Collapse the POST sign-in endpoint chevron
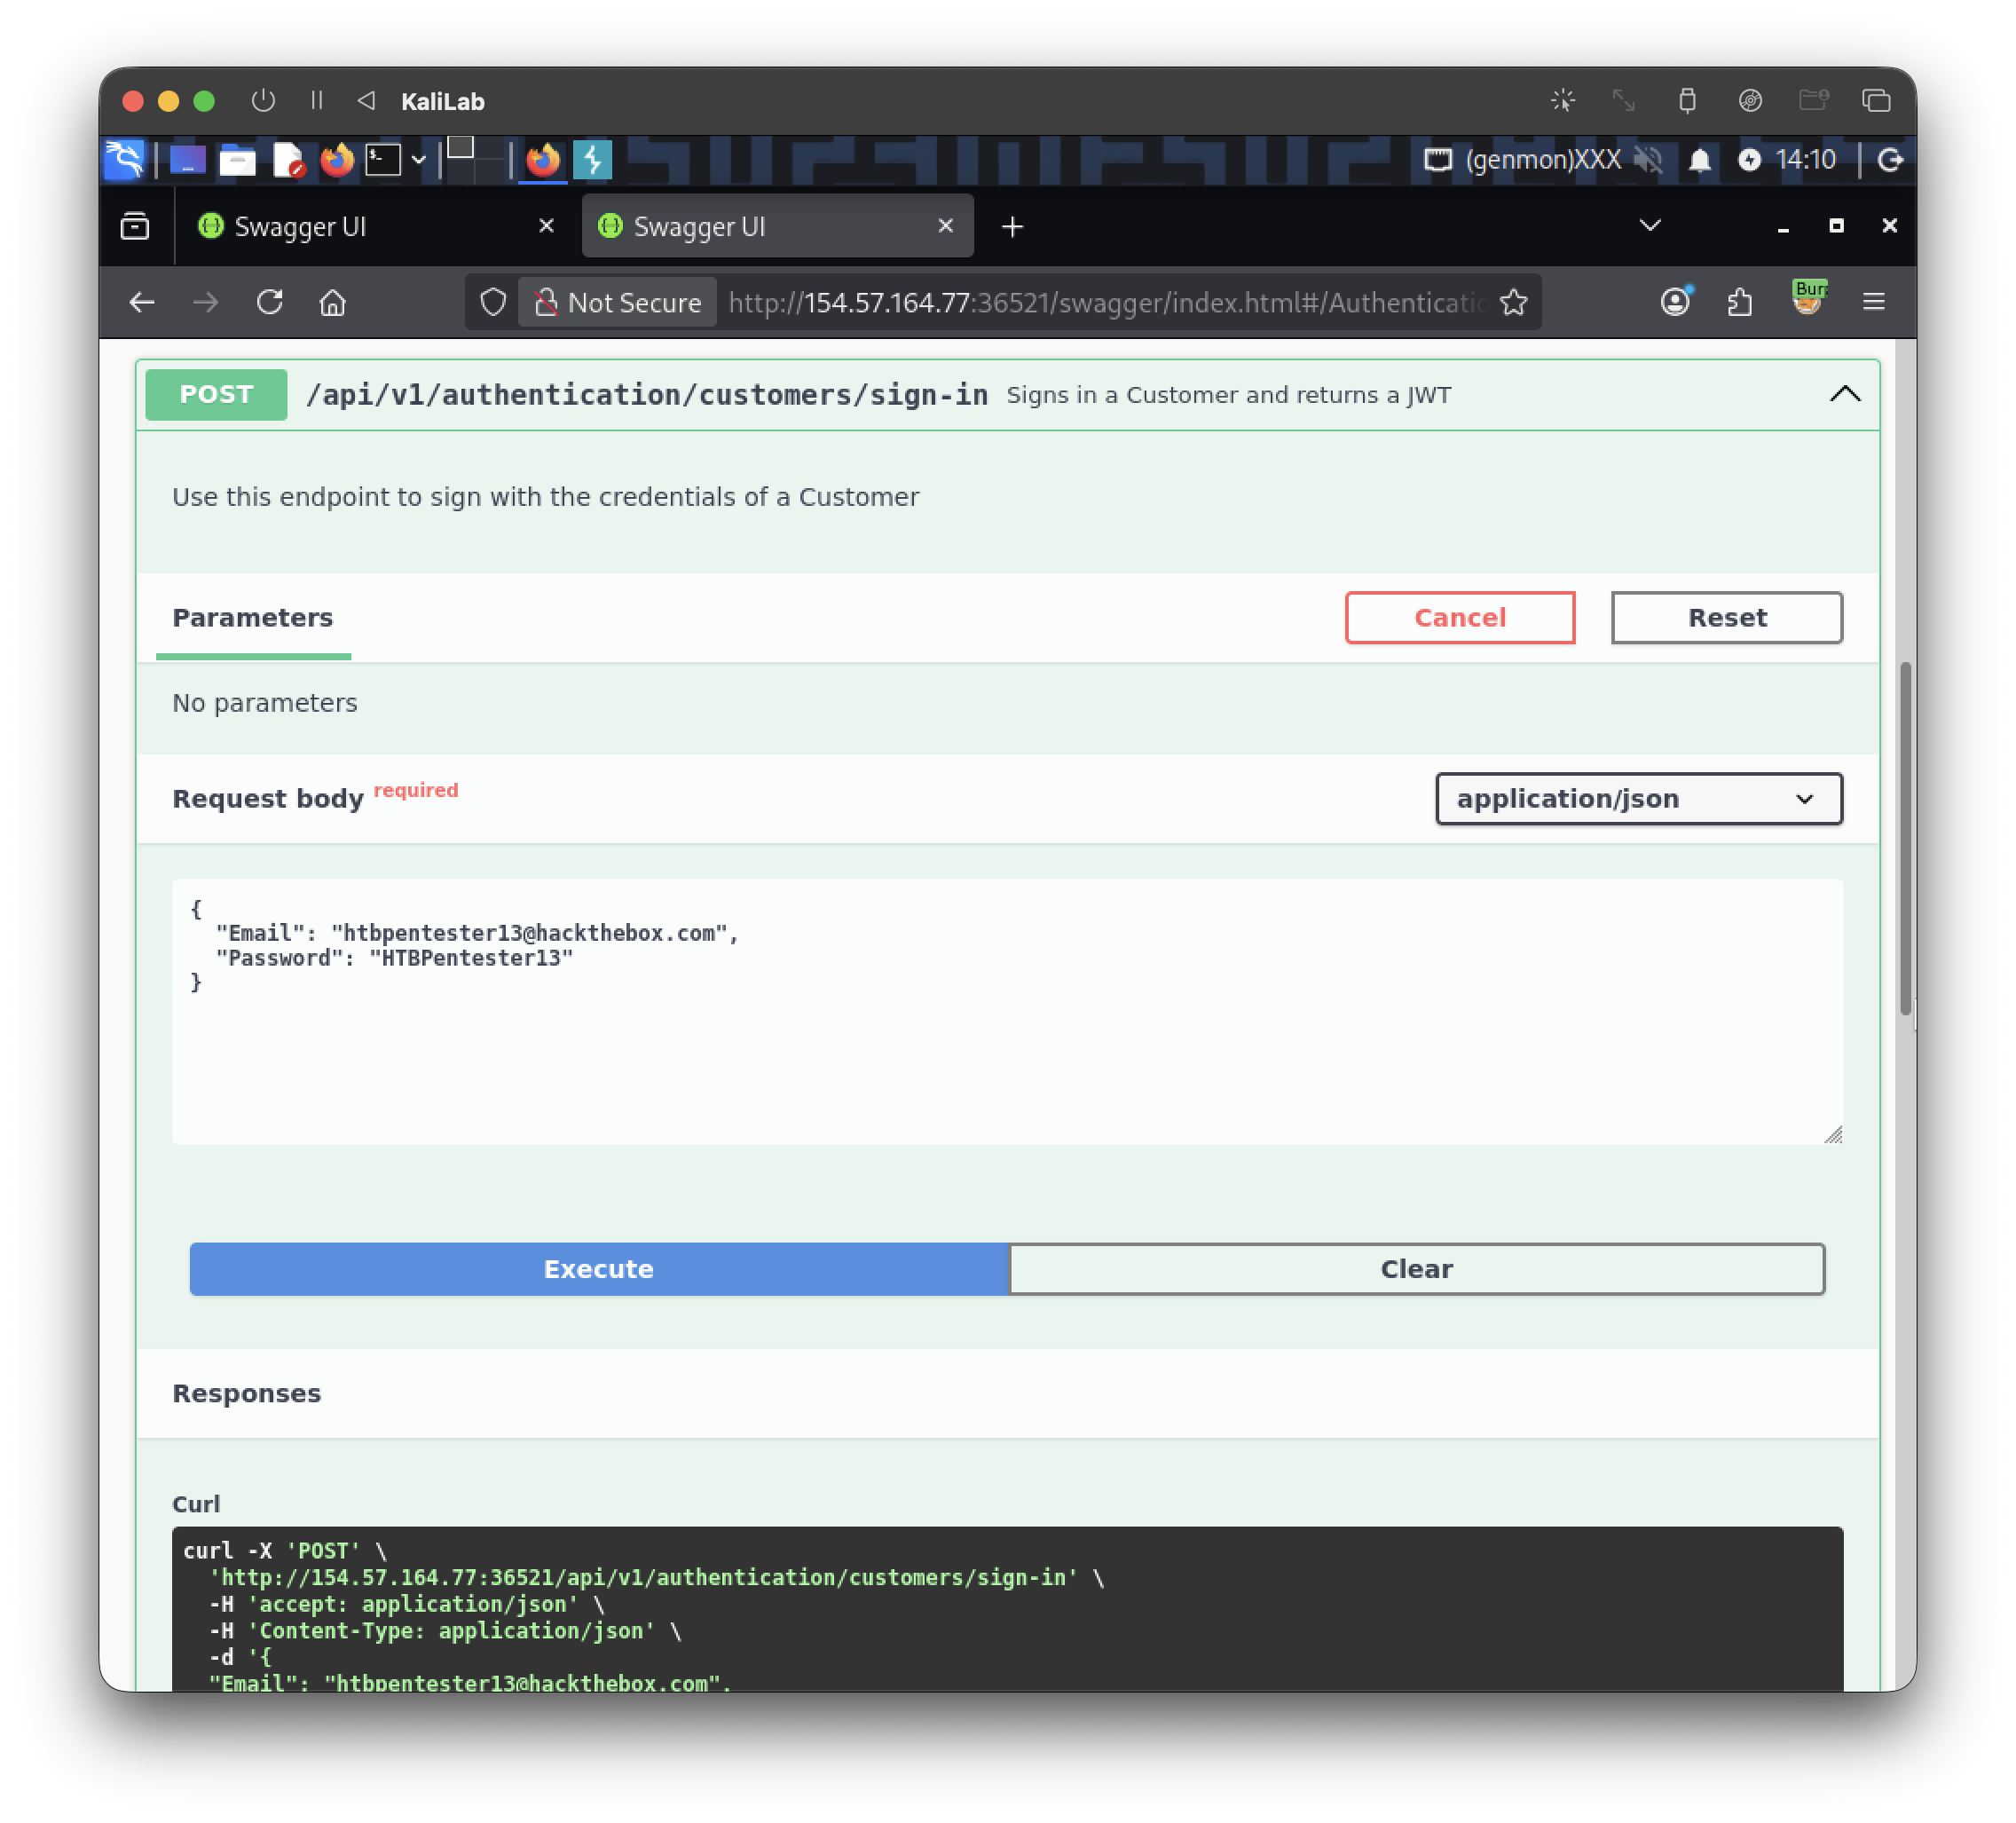This screenshot has width=2016, height=1823. [1845, 395]
